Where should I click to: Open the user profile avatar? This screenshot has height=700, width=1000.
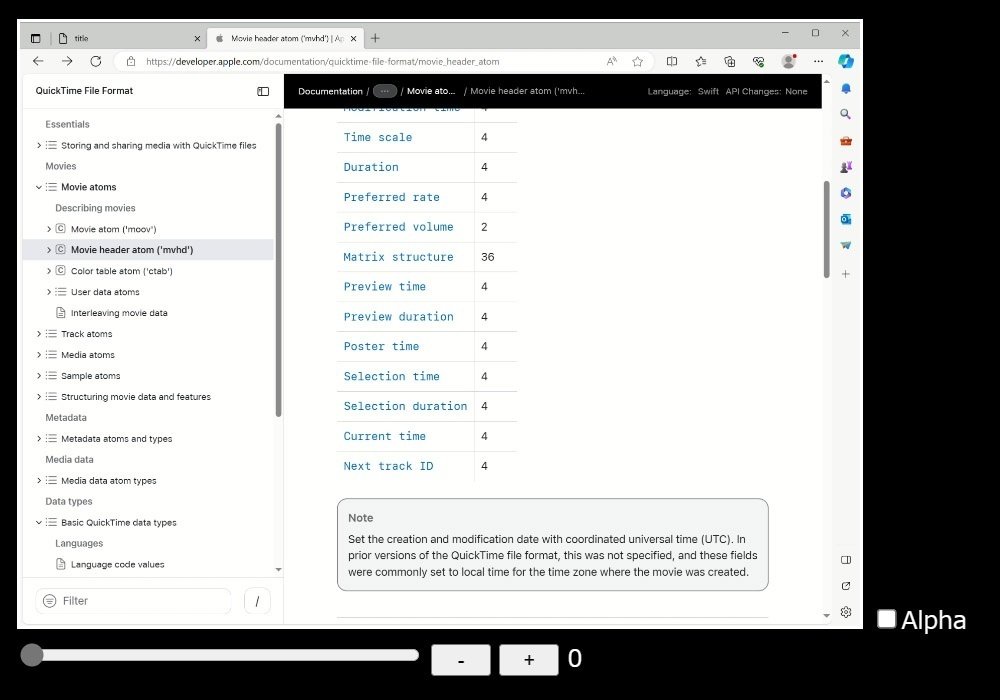[x=789, y=61]
